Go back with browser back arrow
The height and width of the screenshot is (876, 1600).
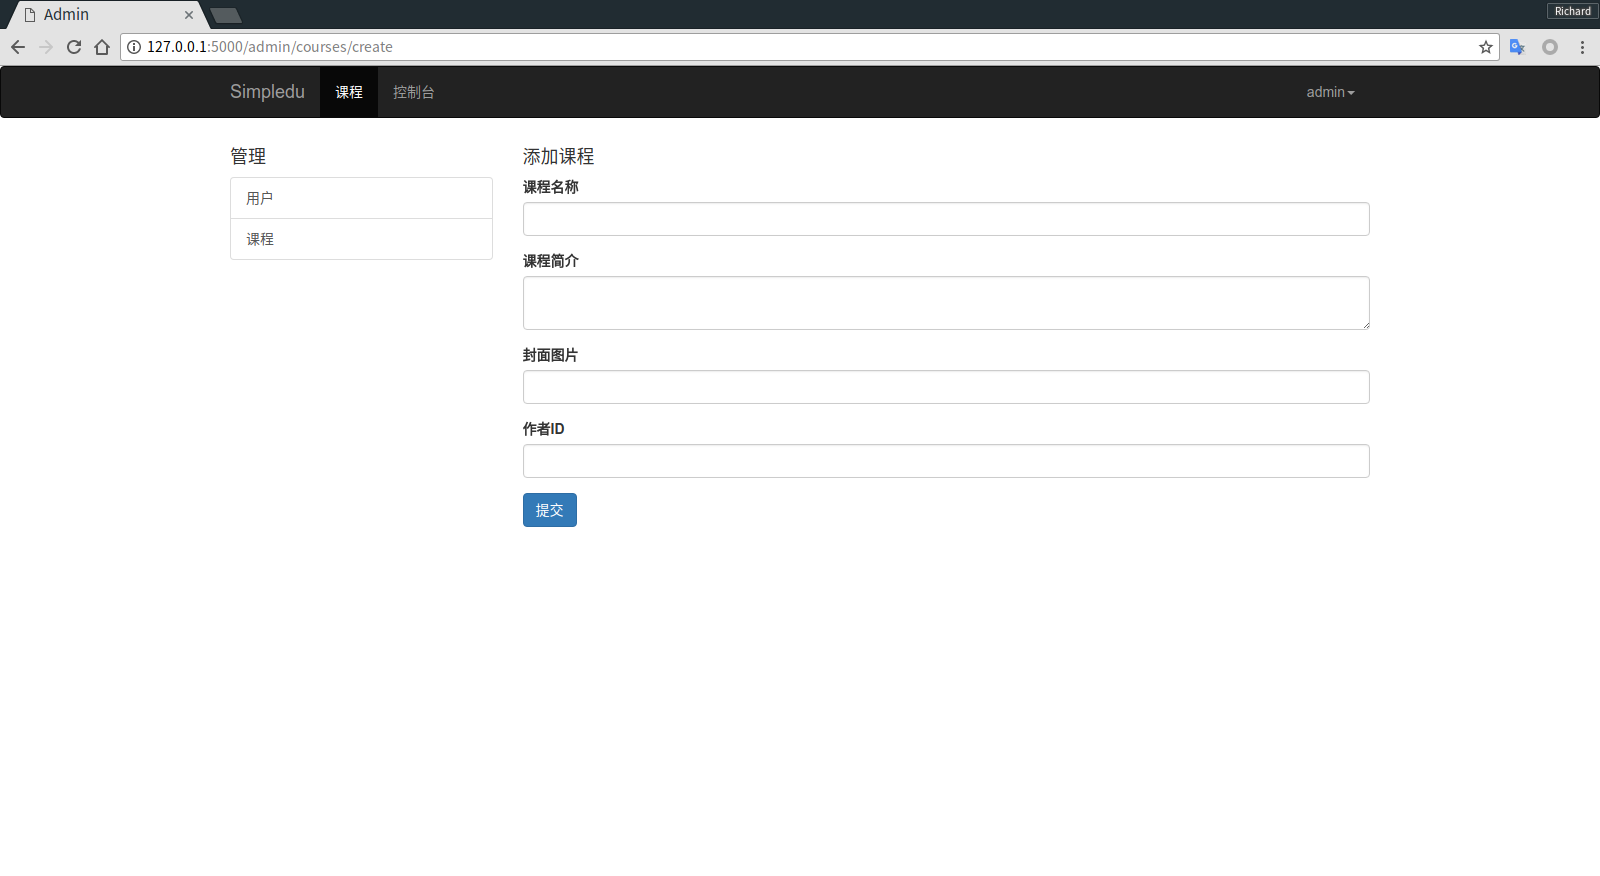pos(18,47)
